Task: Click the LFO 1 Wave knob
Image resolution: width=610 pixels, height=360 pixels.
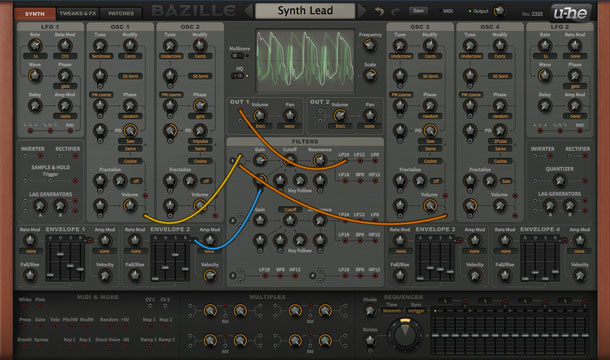Action: (35, 76)
